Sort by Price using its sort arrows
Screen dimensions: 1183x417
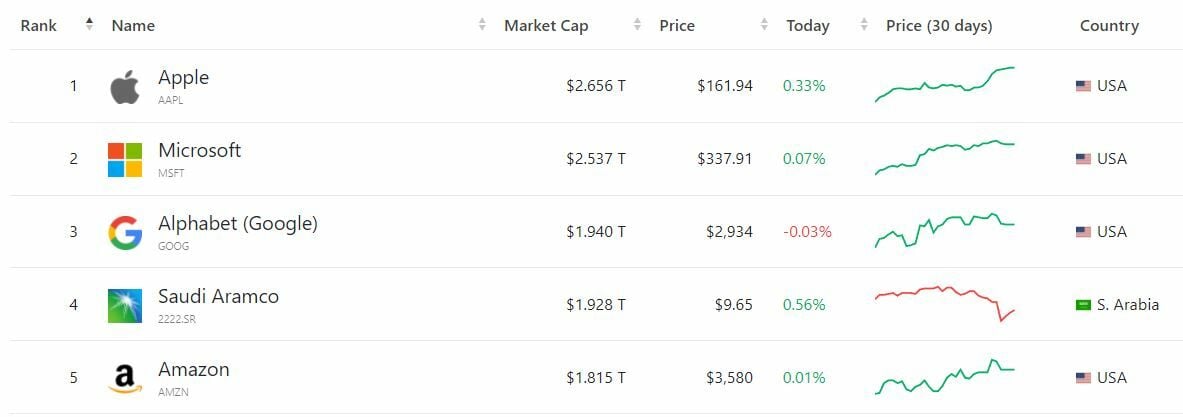tap(765, 25)
